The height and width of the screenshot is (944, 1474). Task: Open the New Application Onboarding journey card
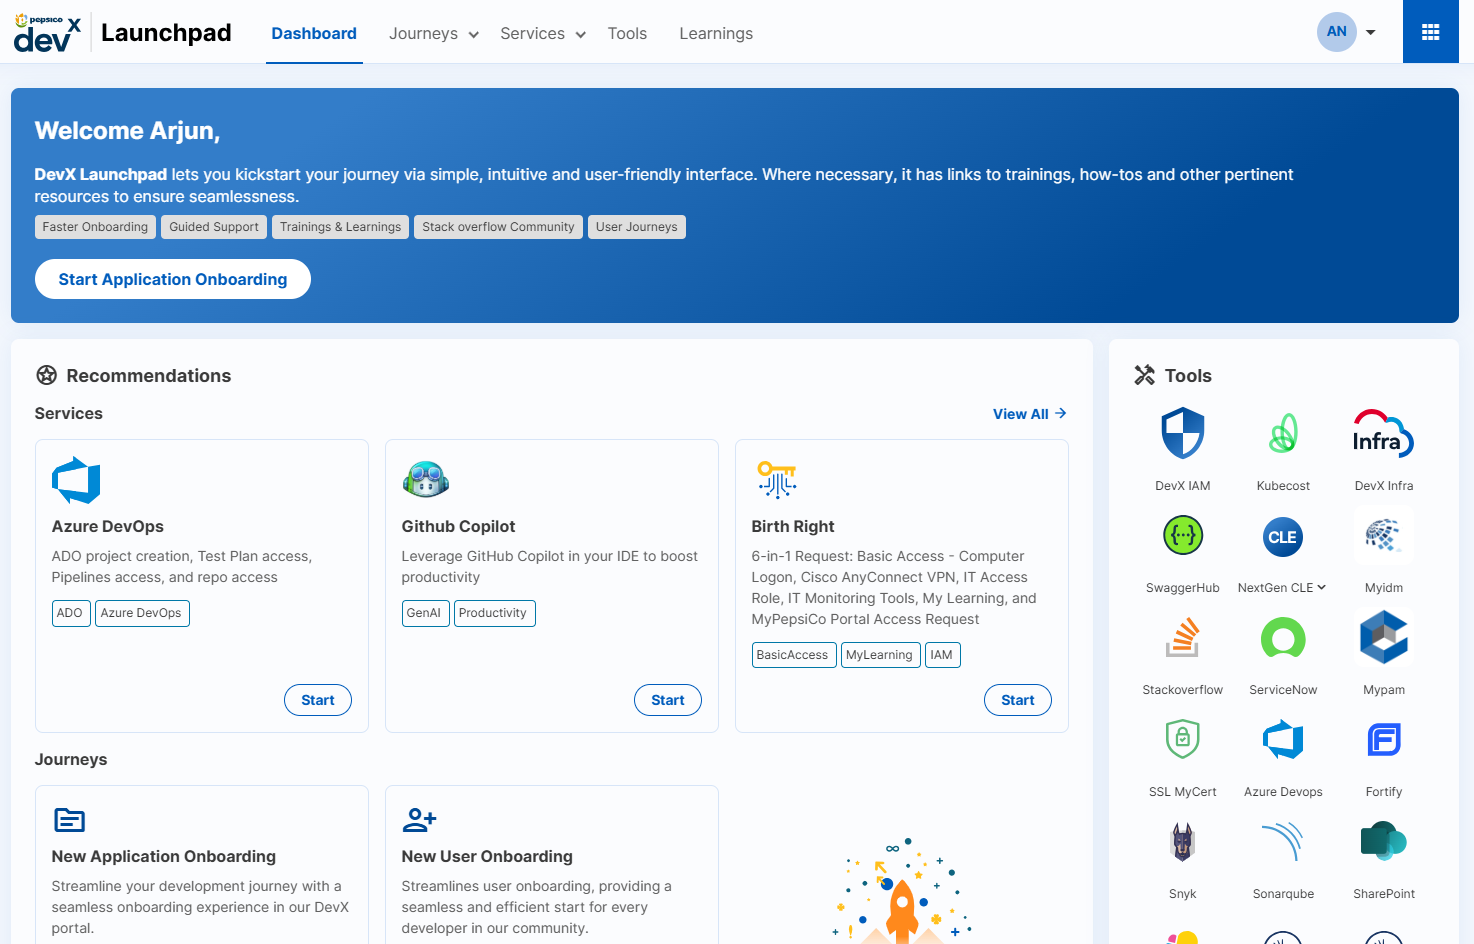[x=202, y=864]
